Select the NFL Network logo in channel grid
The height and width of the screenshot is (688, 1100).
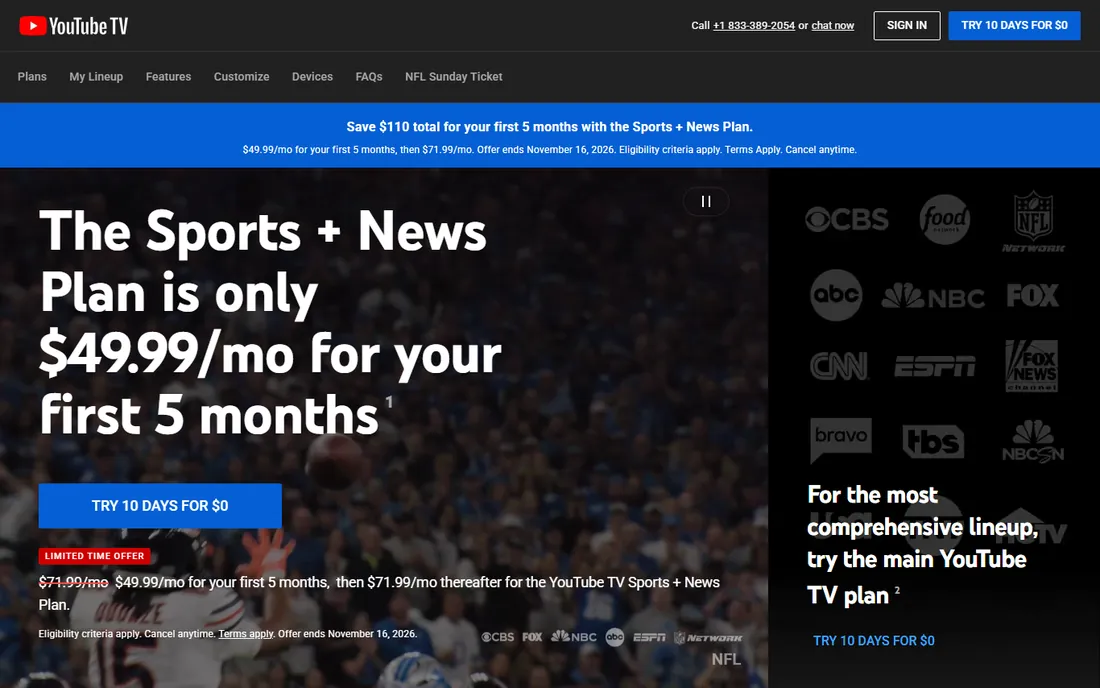point(1033,222)
